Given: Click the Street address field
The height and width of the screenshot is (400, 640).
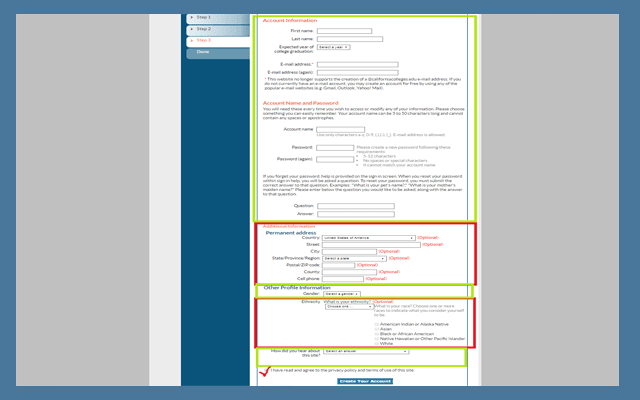Looking at the screenshot, I should (371, 245).
